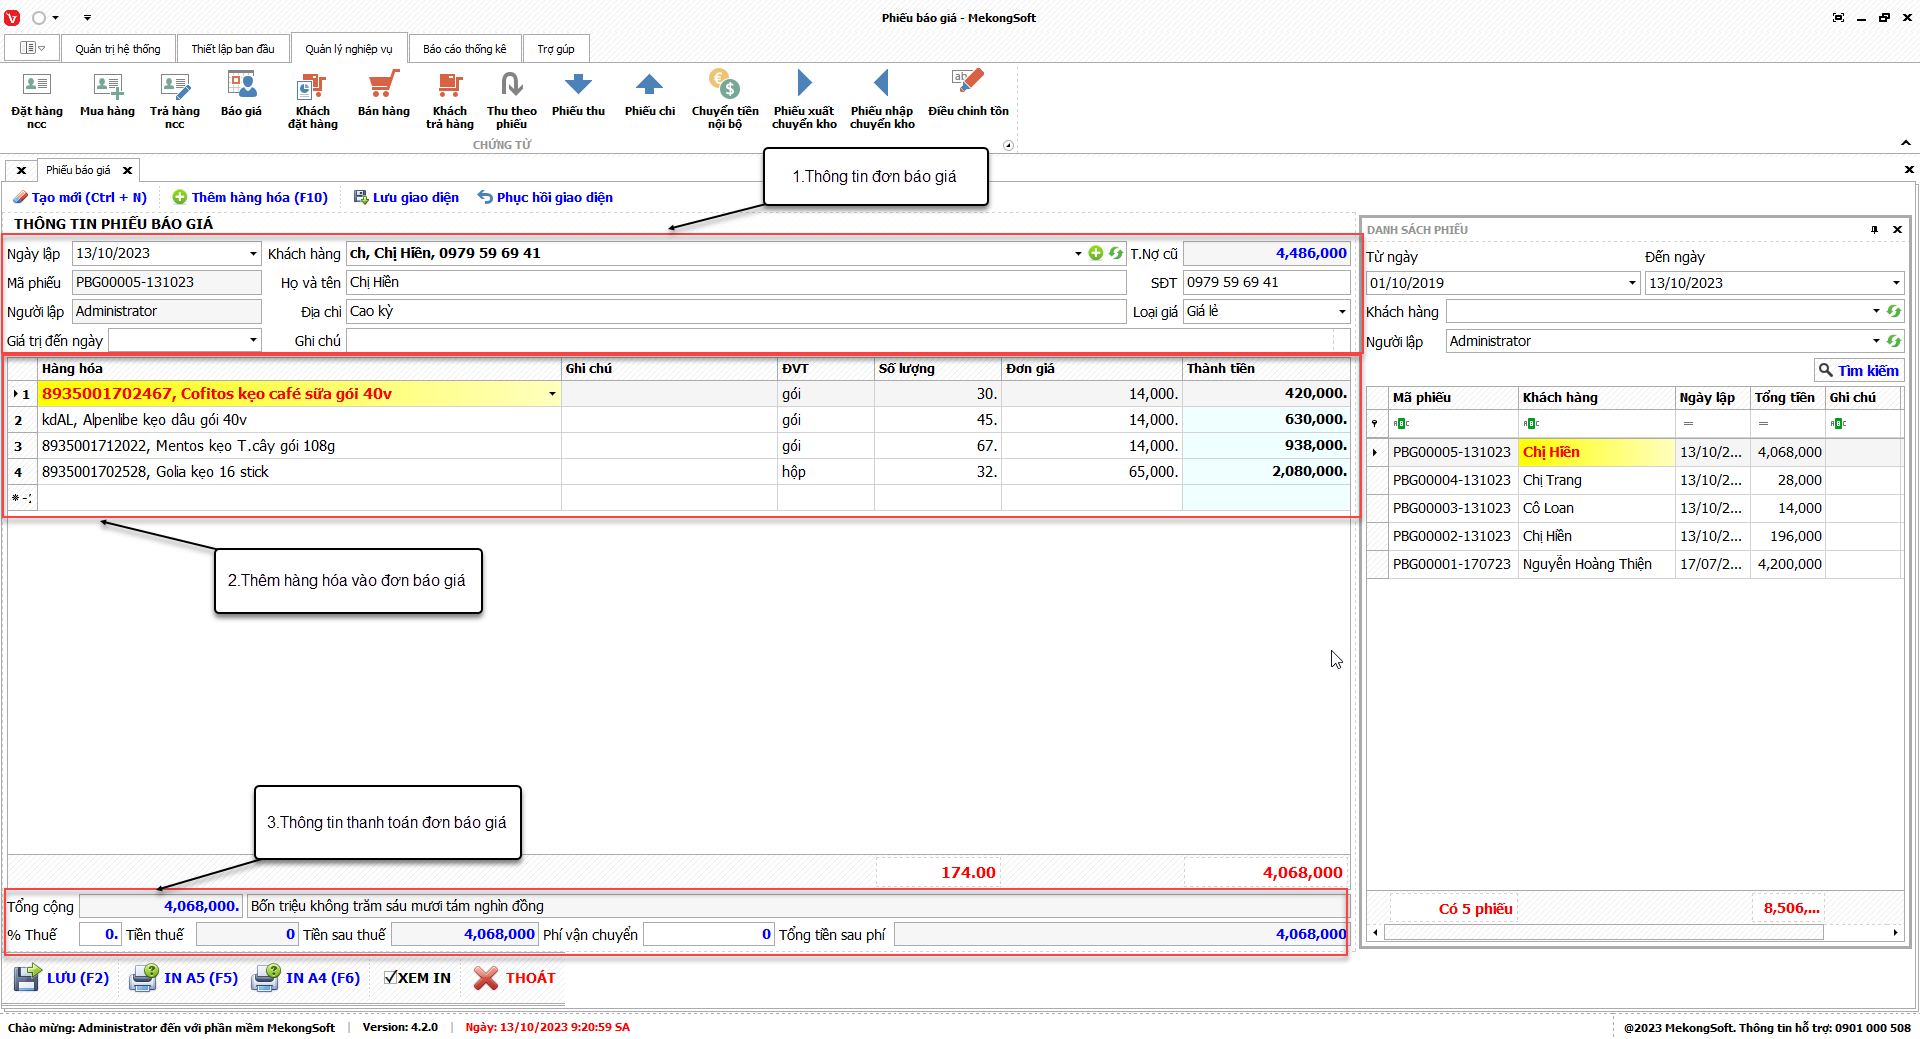Open the Loại giá dropdown

[x=1341, y=312]
